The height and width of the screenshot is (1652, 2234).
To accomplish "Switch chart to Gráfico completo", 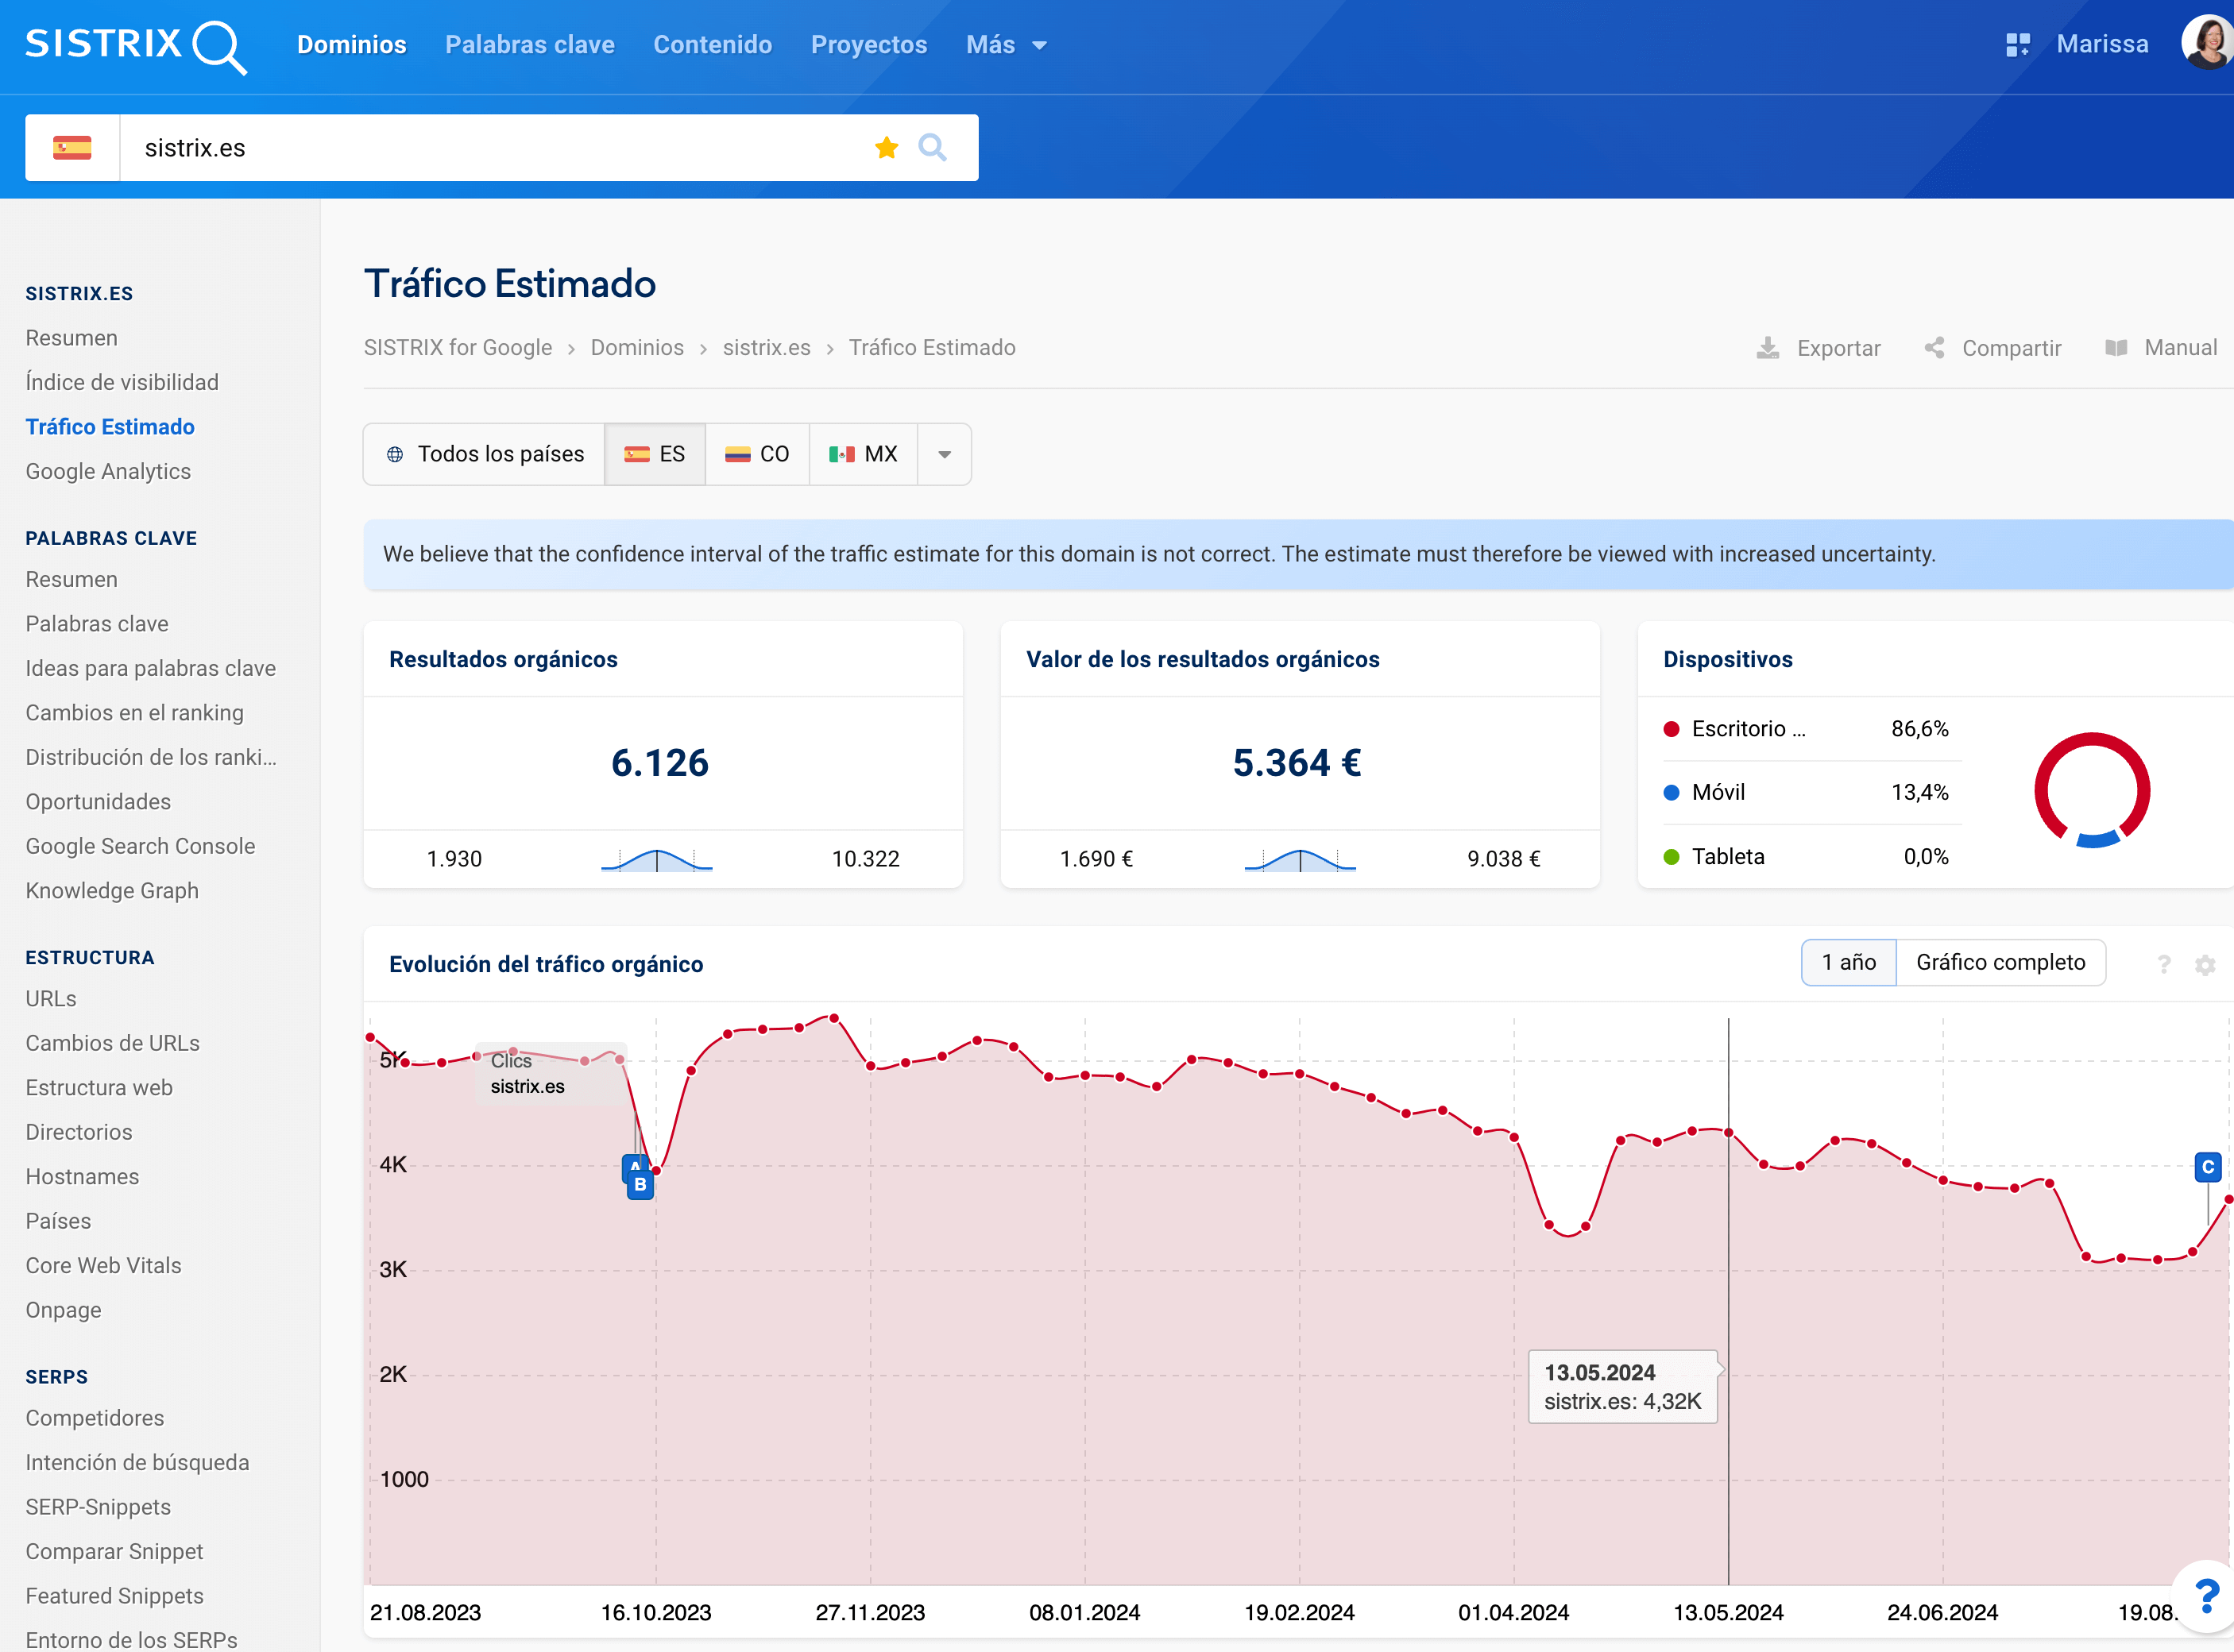I will pos(2000,962).
